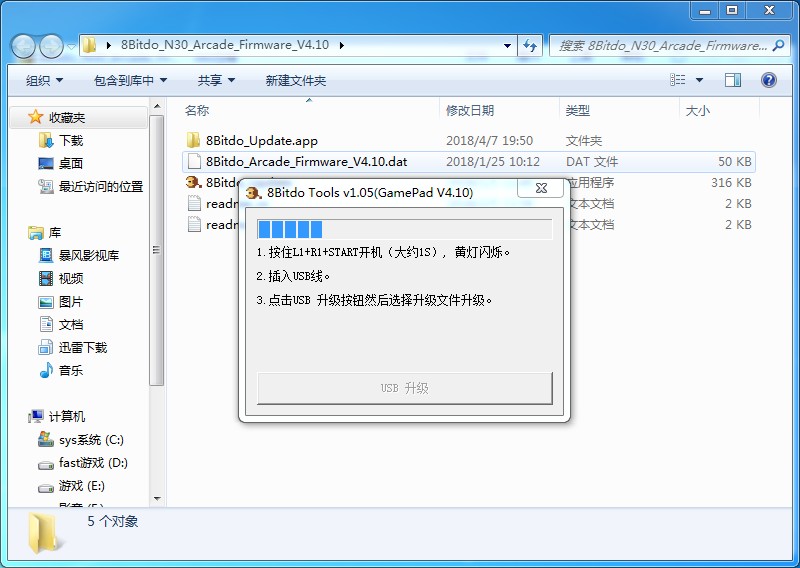Click the blue help question mark icon

768,80
